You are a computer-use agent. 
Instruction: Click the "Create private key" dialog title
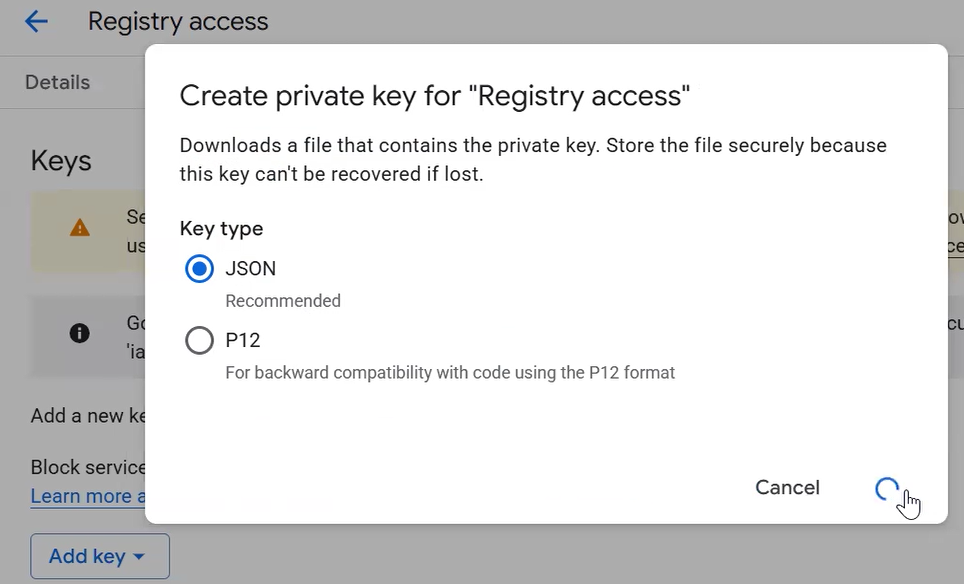pos(435,96)
